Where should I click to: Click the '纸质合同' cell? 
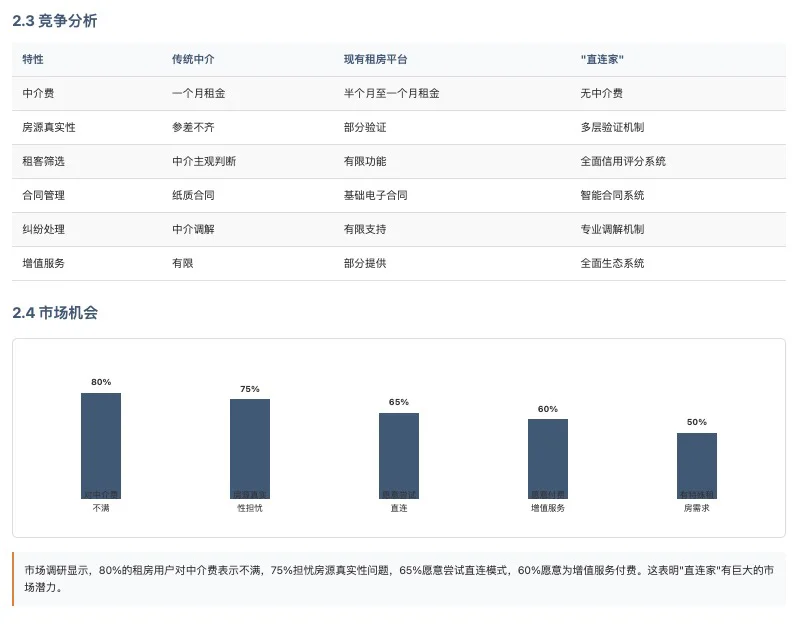193,195
